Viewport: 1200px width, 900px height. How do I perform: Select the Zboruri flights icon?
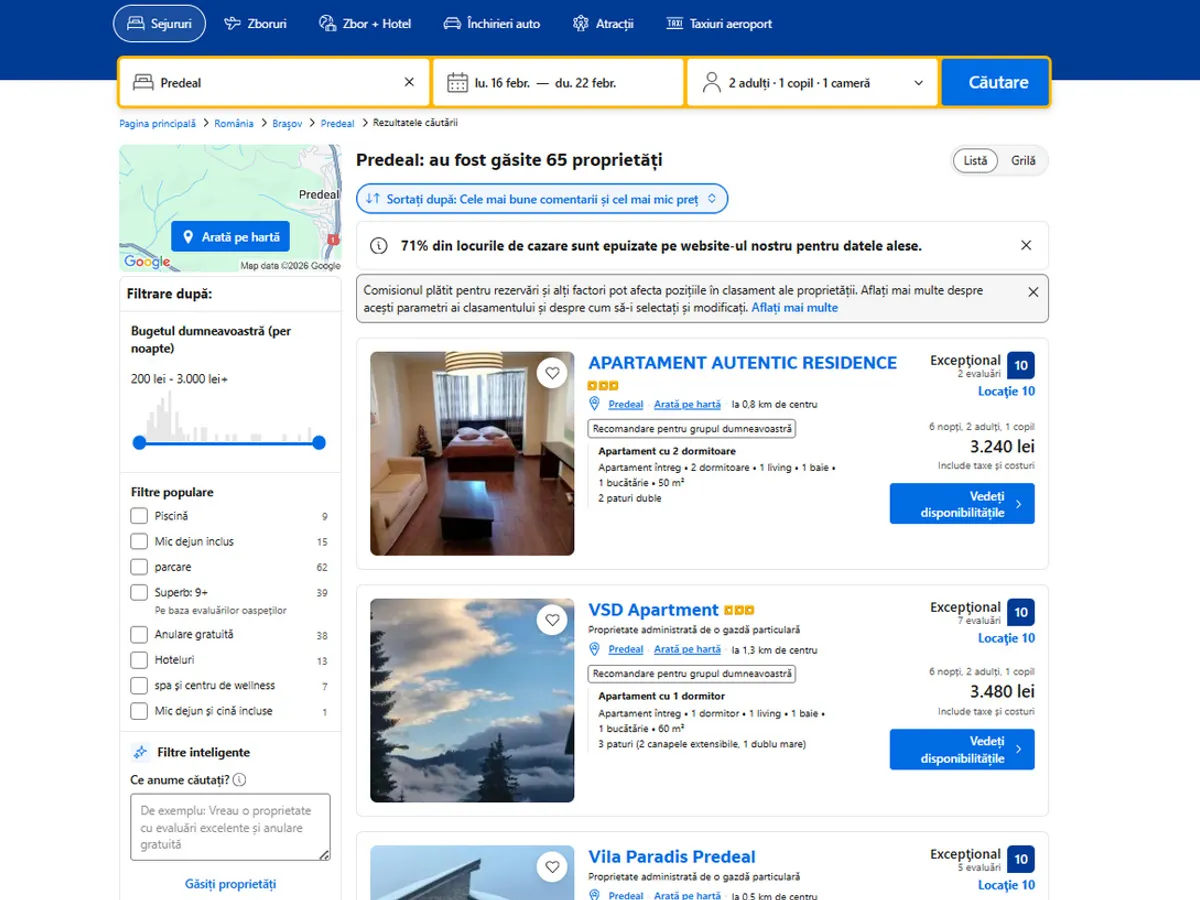(x=233, y=23)
